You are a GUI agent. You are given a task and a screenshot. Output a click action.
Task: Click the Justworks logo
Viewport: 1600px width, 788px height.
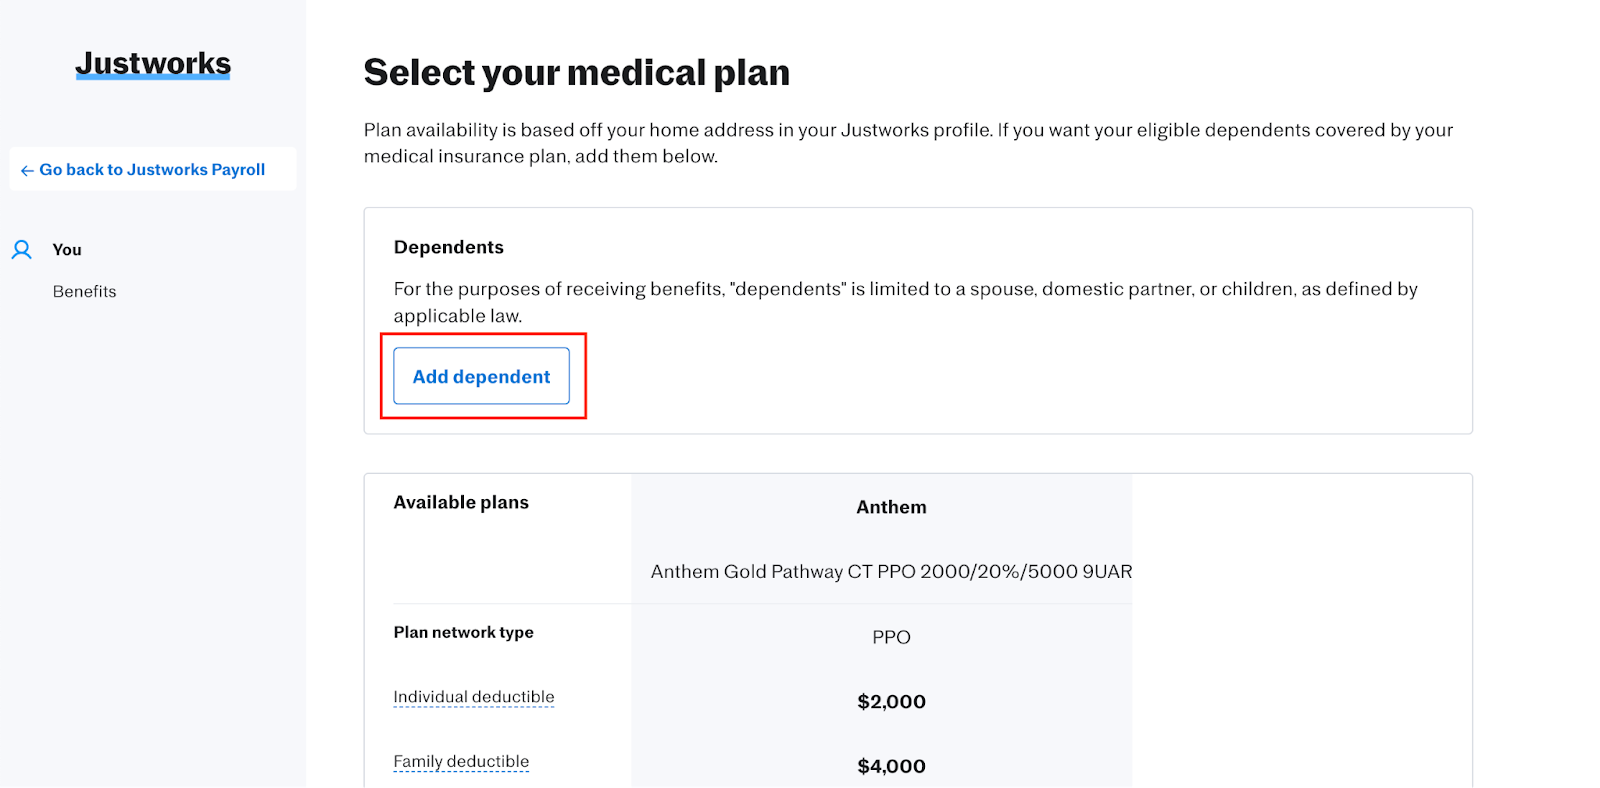click(x=153, y=64)
